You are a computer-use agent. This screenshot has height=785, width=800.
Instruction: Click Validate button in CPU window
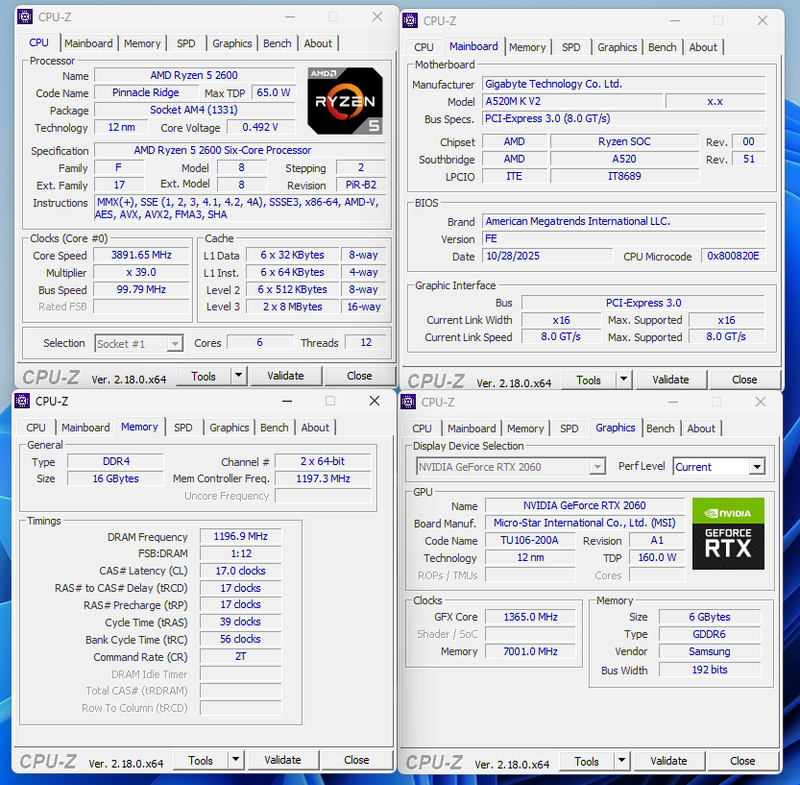[x=286, y=376]
